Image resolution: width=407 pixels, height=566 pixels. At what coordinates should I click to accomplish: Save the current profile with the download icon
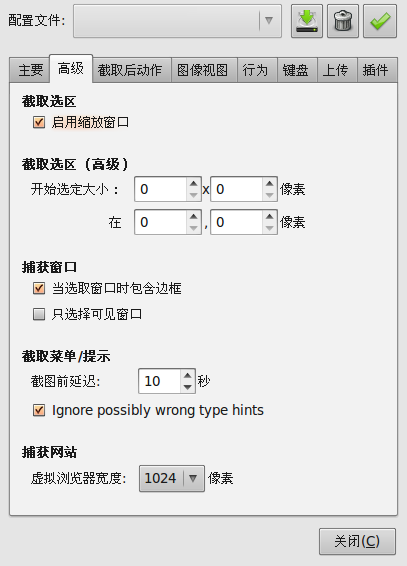(x=307, y=21)
